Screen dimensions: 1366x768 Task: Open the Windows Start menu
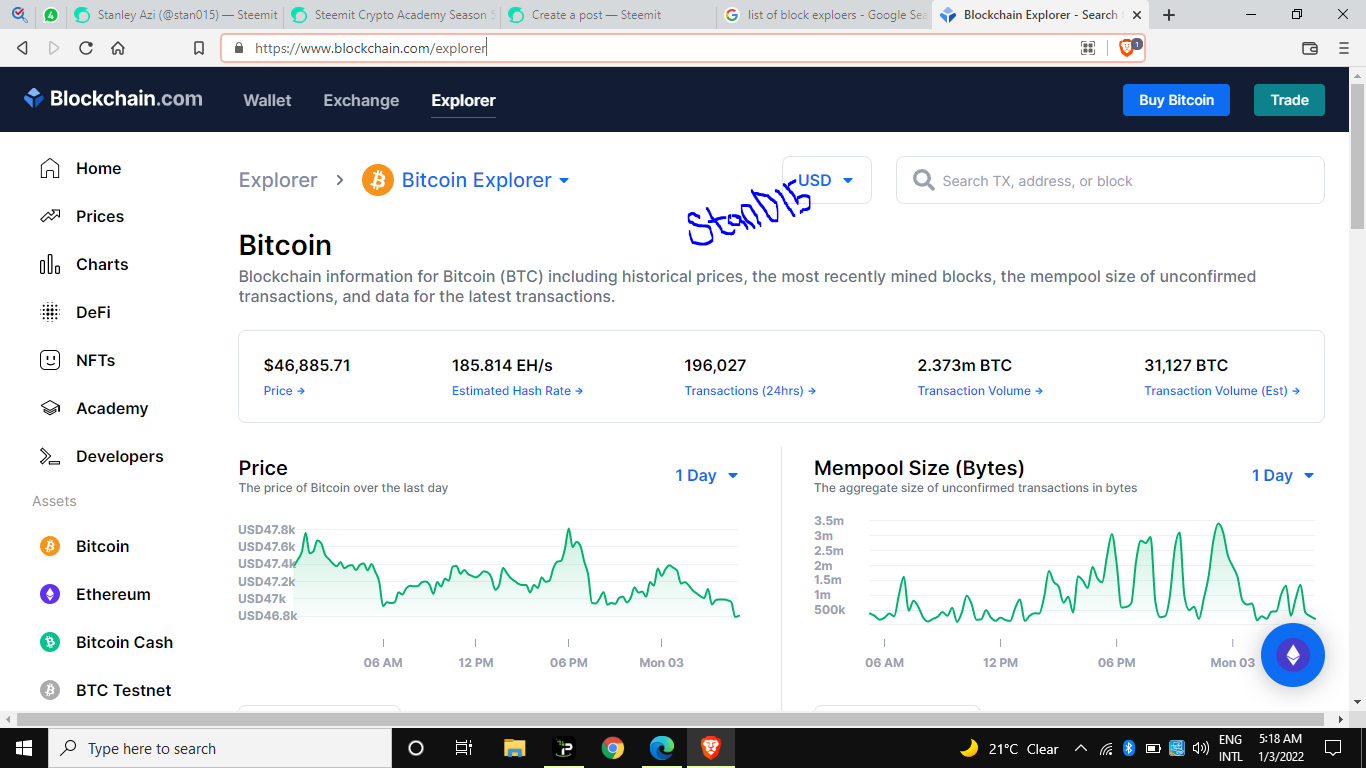pyautogui.click(x=24, y=748)
